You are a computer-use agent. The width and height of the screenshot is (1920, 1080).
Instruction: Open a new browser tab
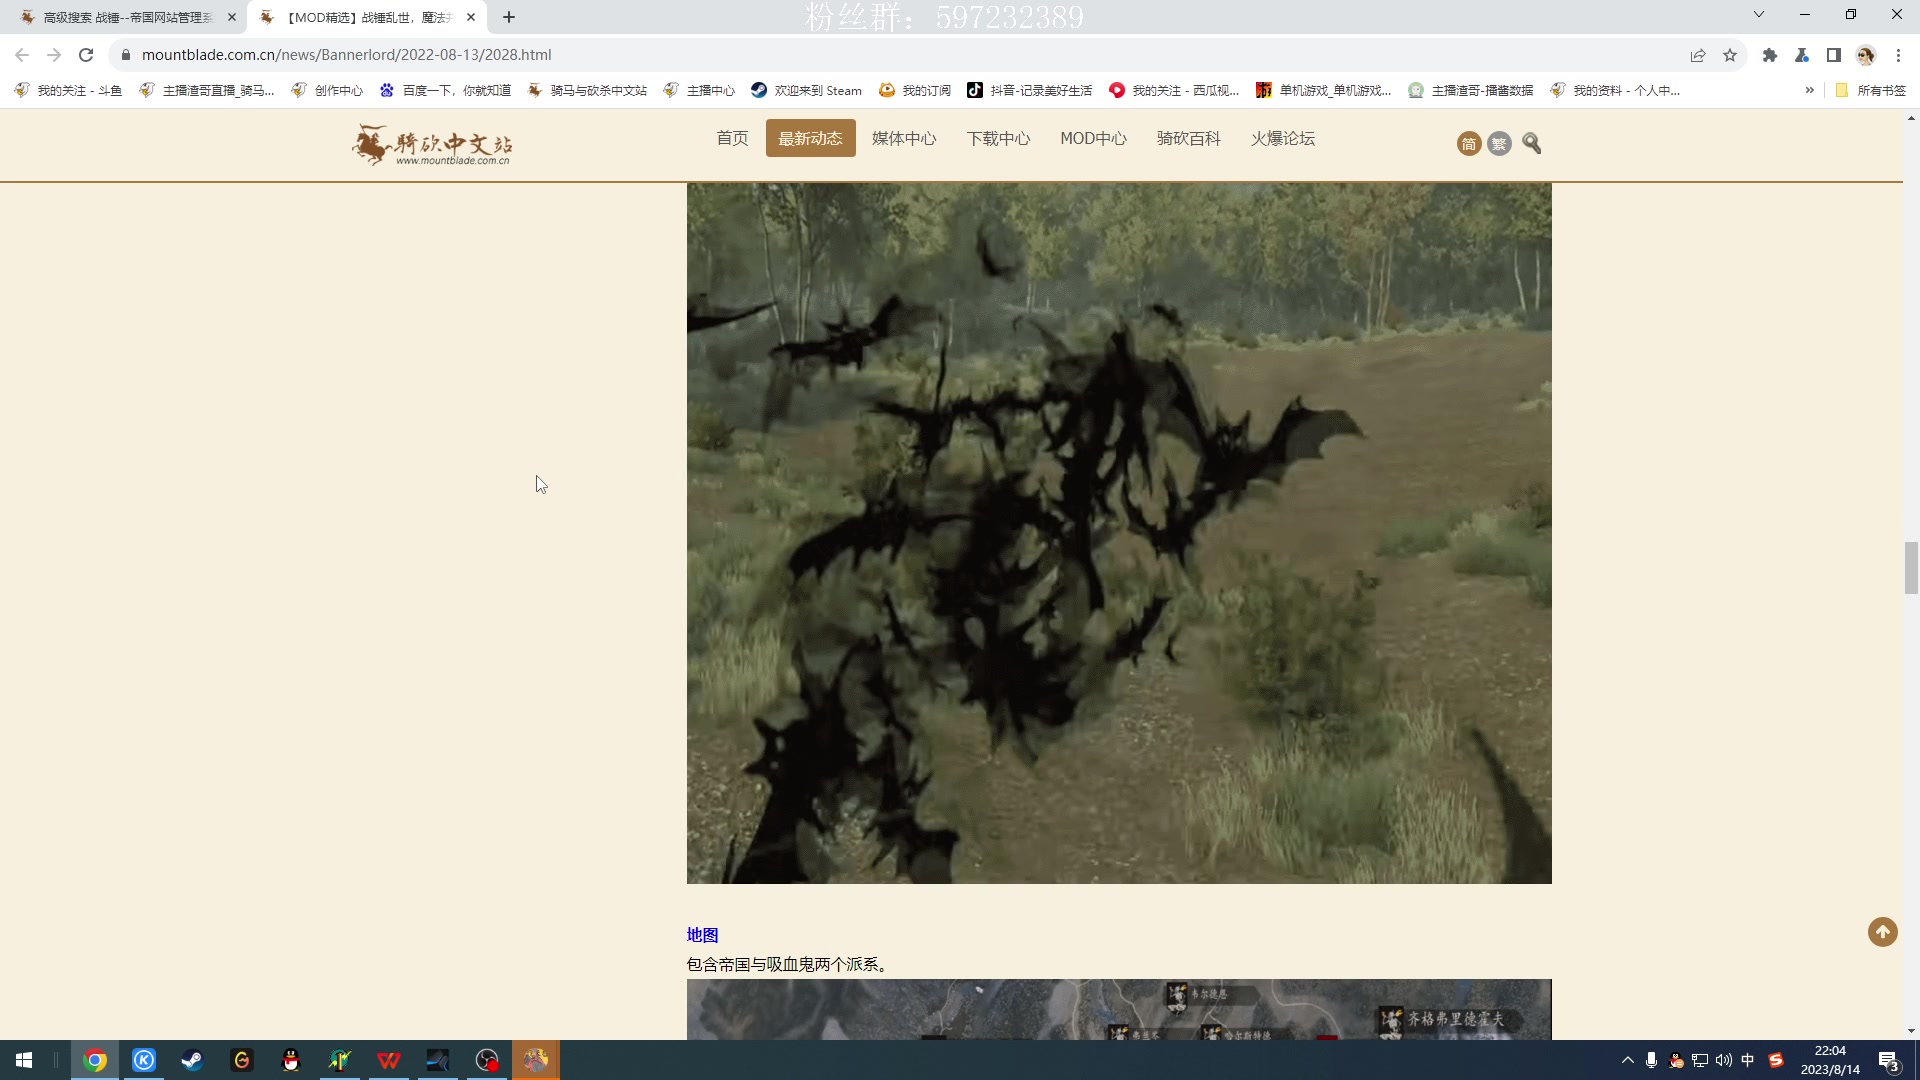[x=509, y=17]
